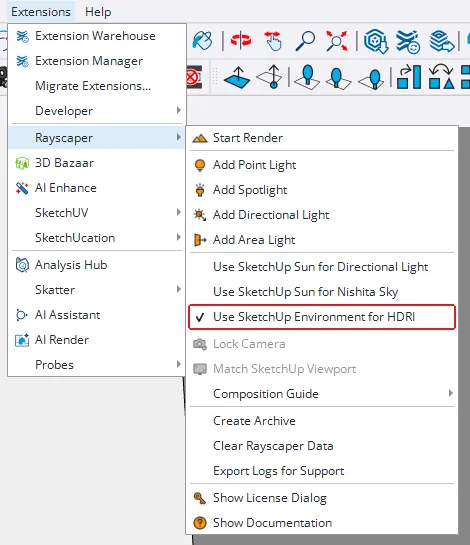Image resolution: width=470 pixels, height=545 pixels.
Task: Select the Pan hand tool icon
Action: tap(273, 41)
